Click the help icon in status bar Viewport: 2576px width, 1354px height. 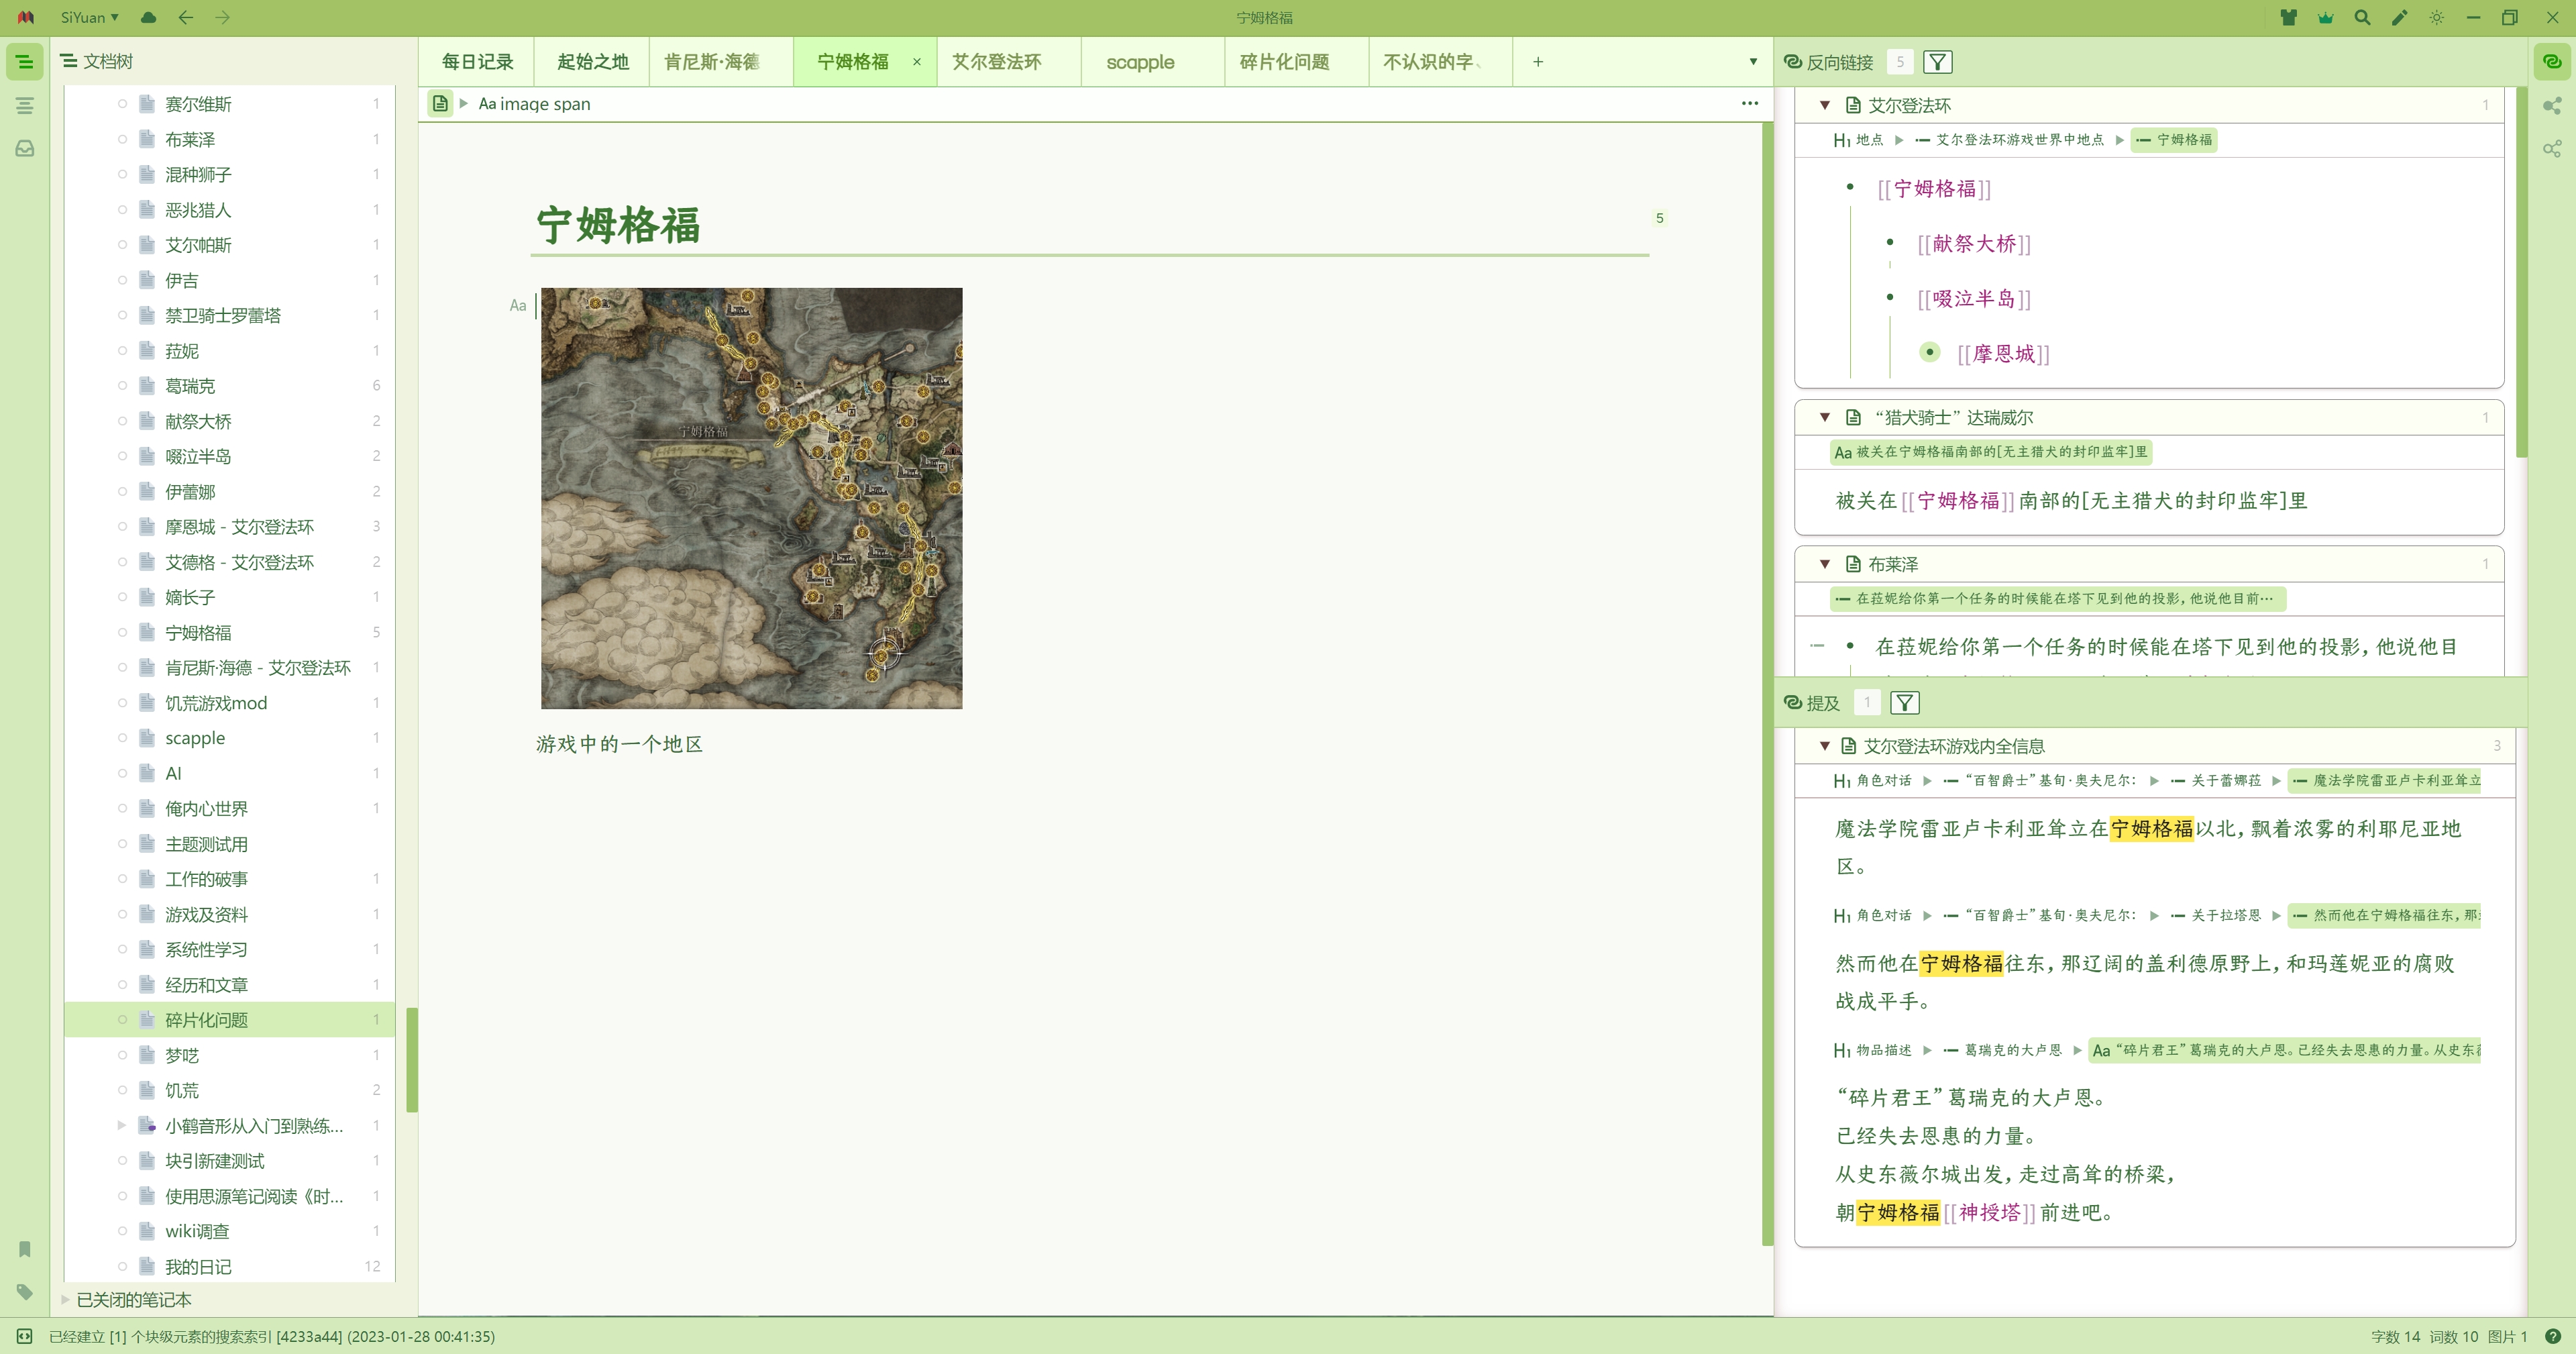point(2552,1336)
